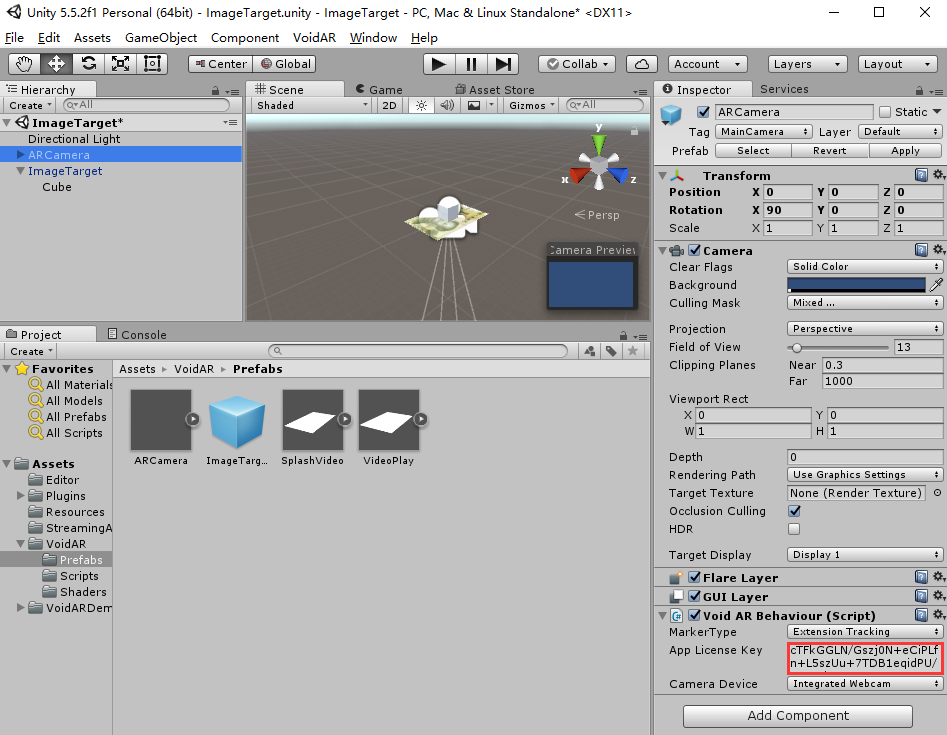Open the Background color swatch

point(856,285)
